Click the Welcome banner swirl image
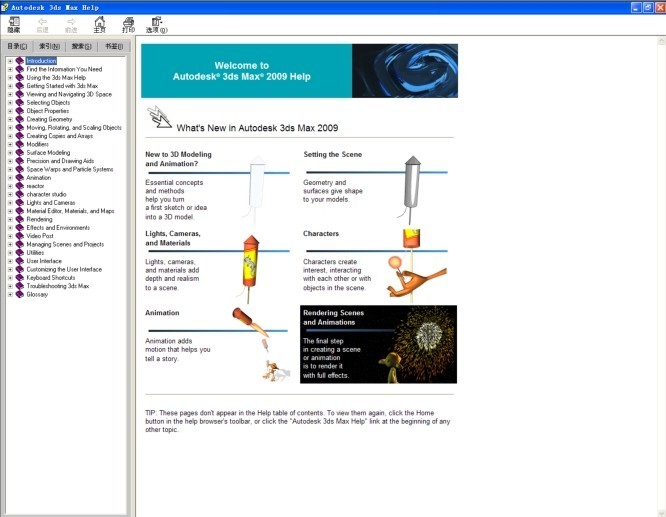This screenshot has height=517, width=666. pos(405,71)
